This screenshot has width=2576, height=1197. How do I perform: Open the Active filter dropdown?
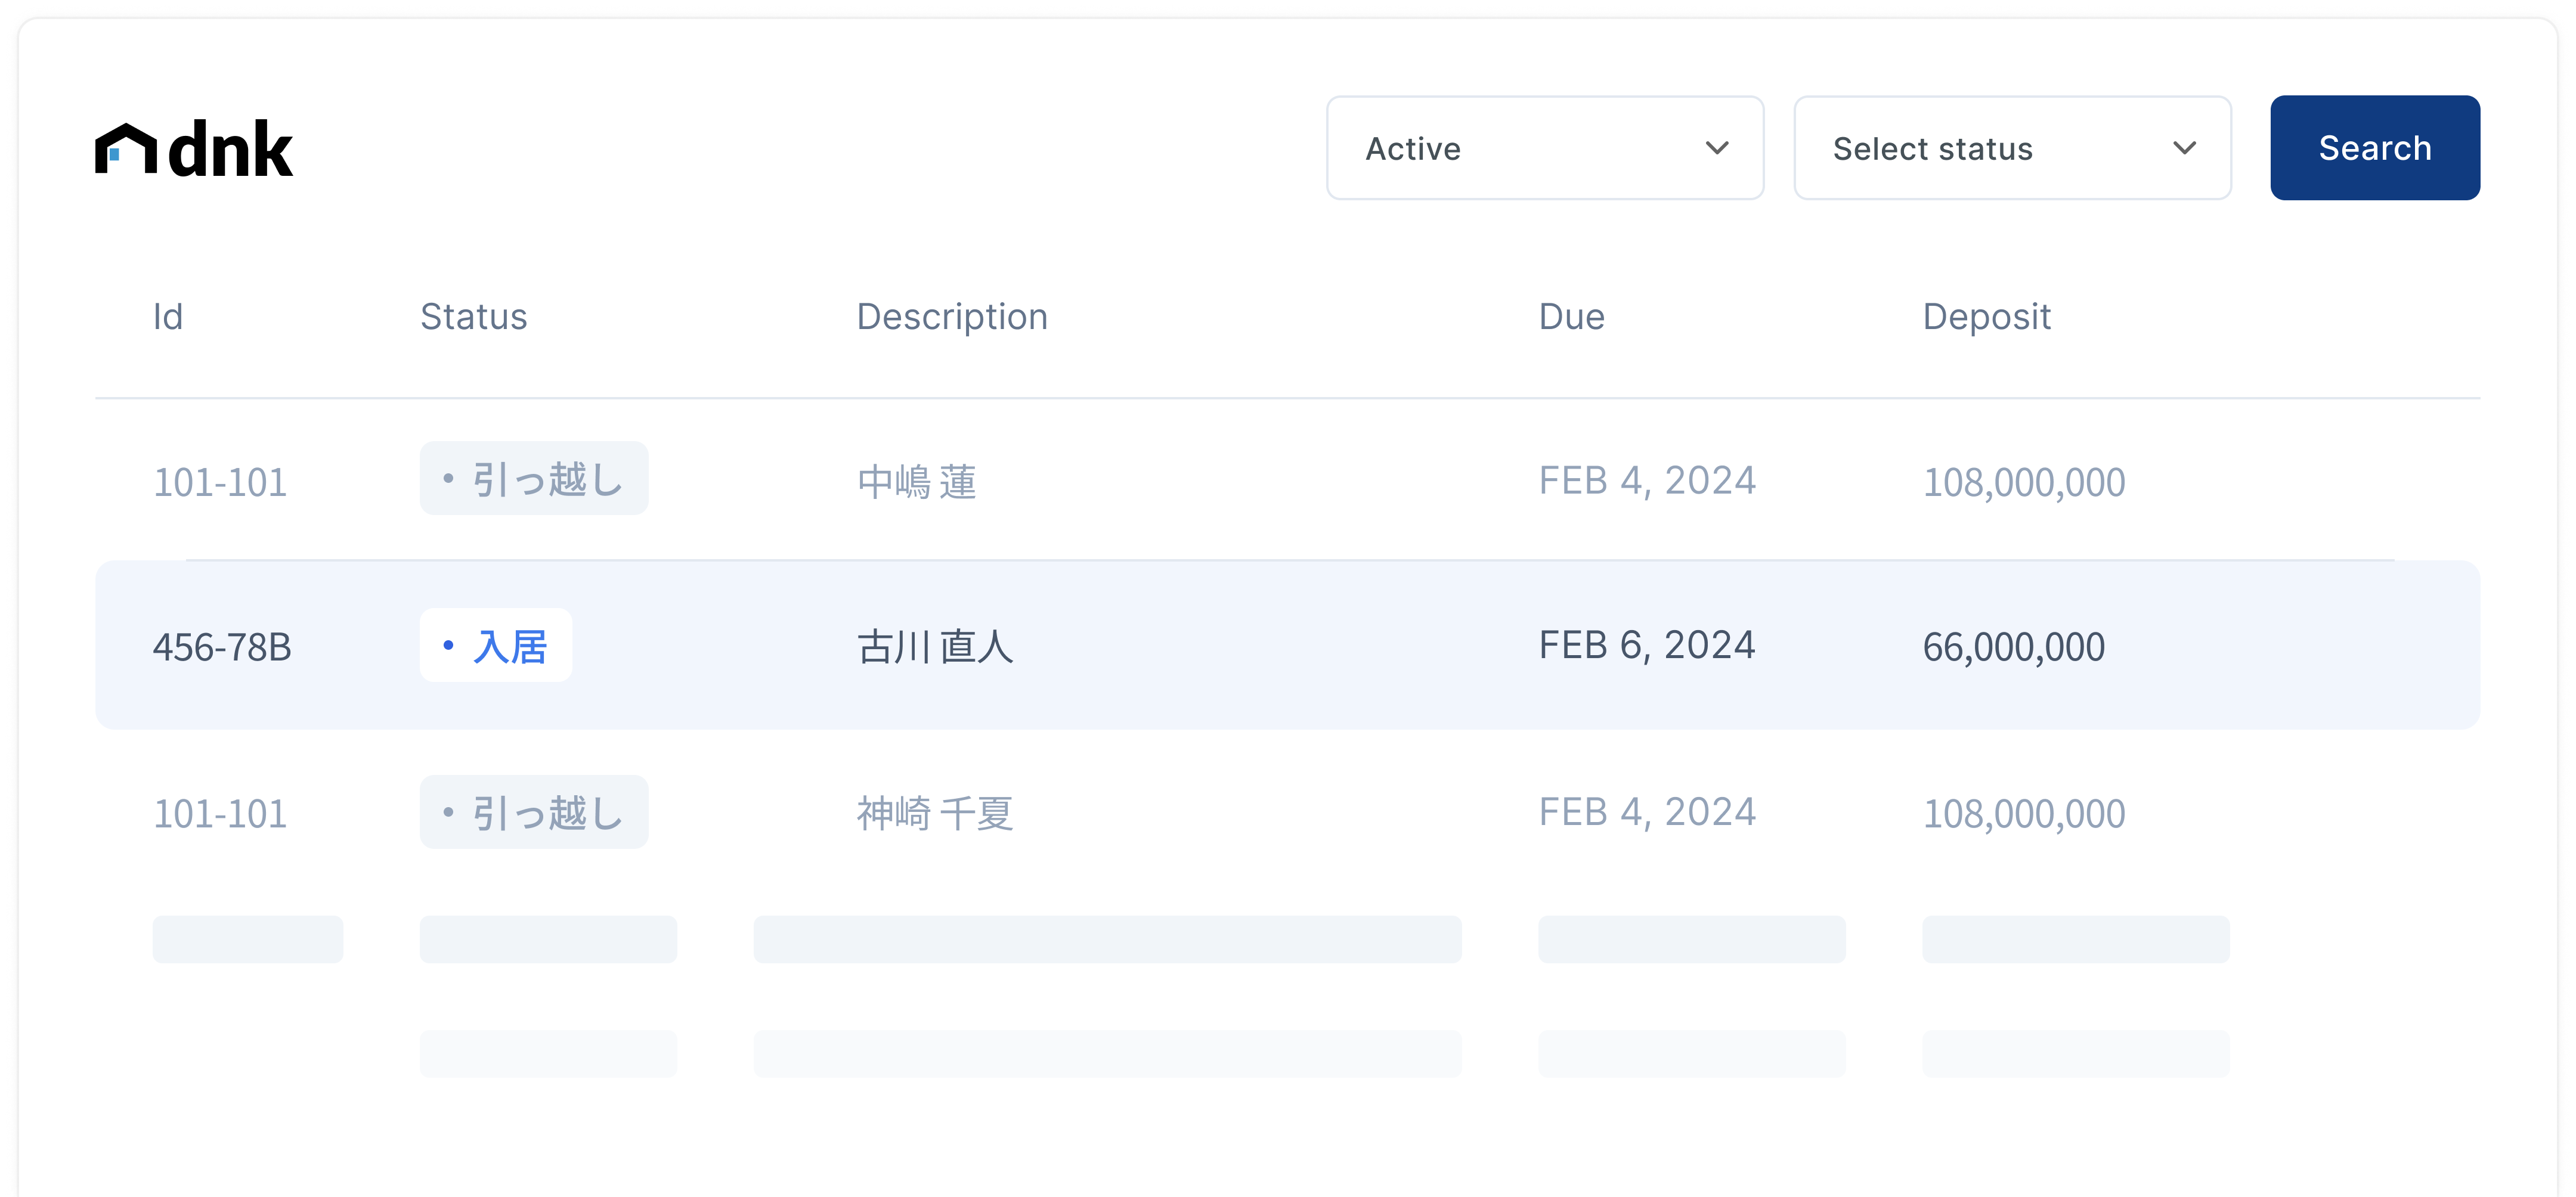1544,148
